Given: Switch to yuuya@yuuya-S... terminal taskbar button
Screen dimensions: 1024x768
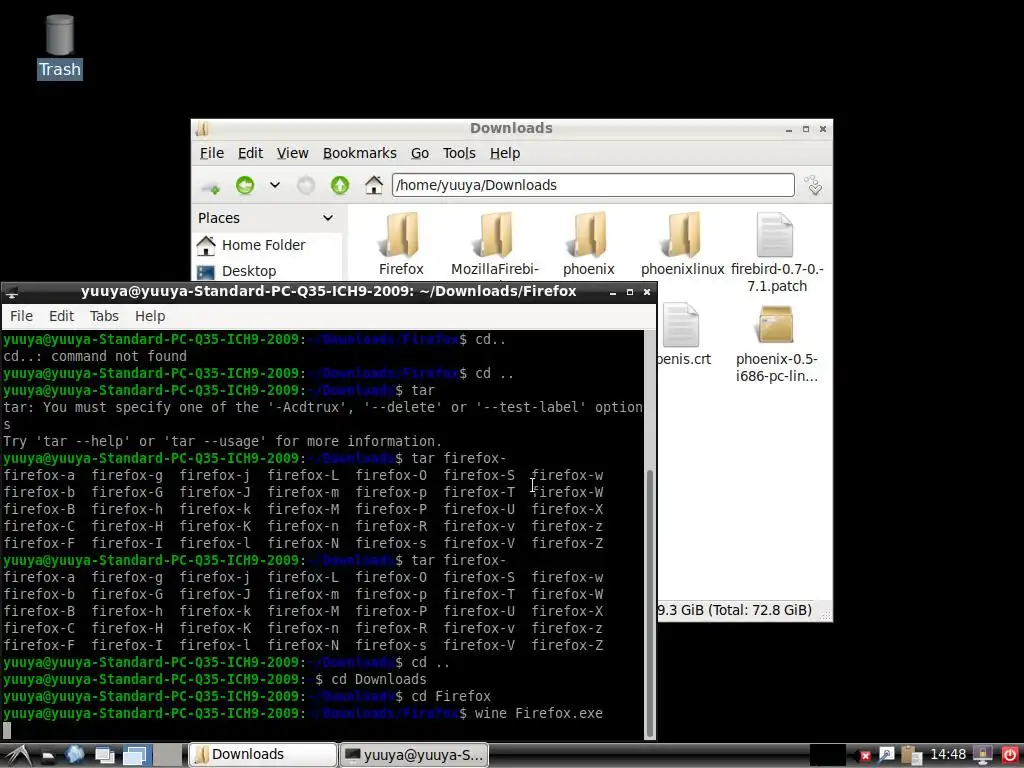Looking at the screenshot, I should (x=414, y=755).
